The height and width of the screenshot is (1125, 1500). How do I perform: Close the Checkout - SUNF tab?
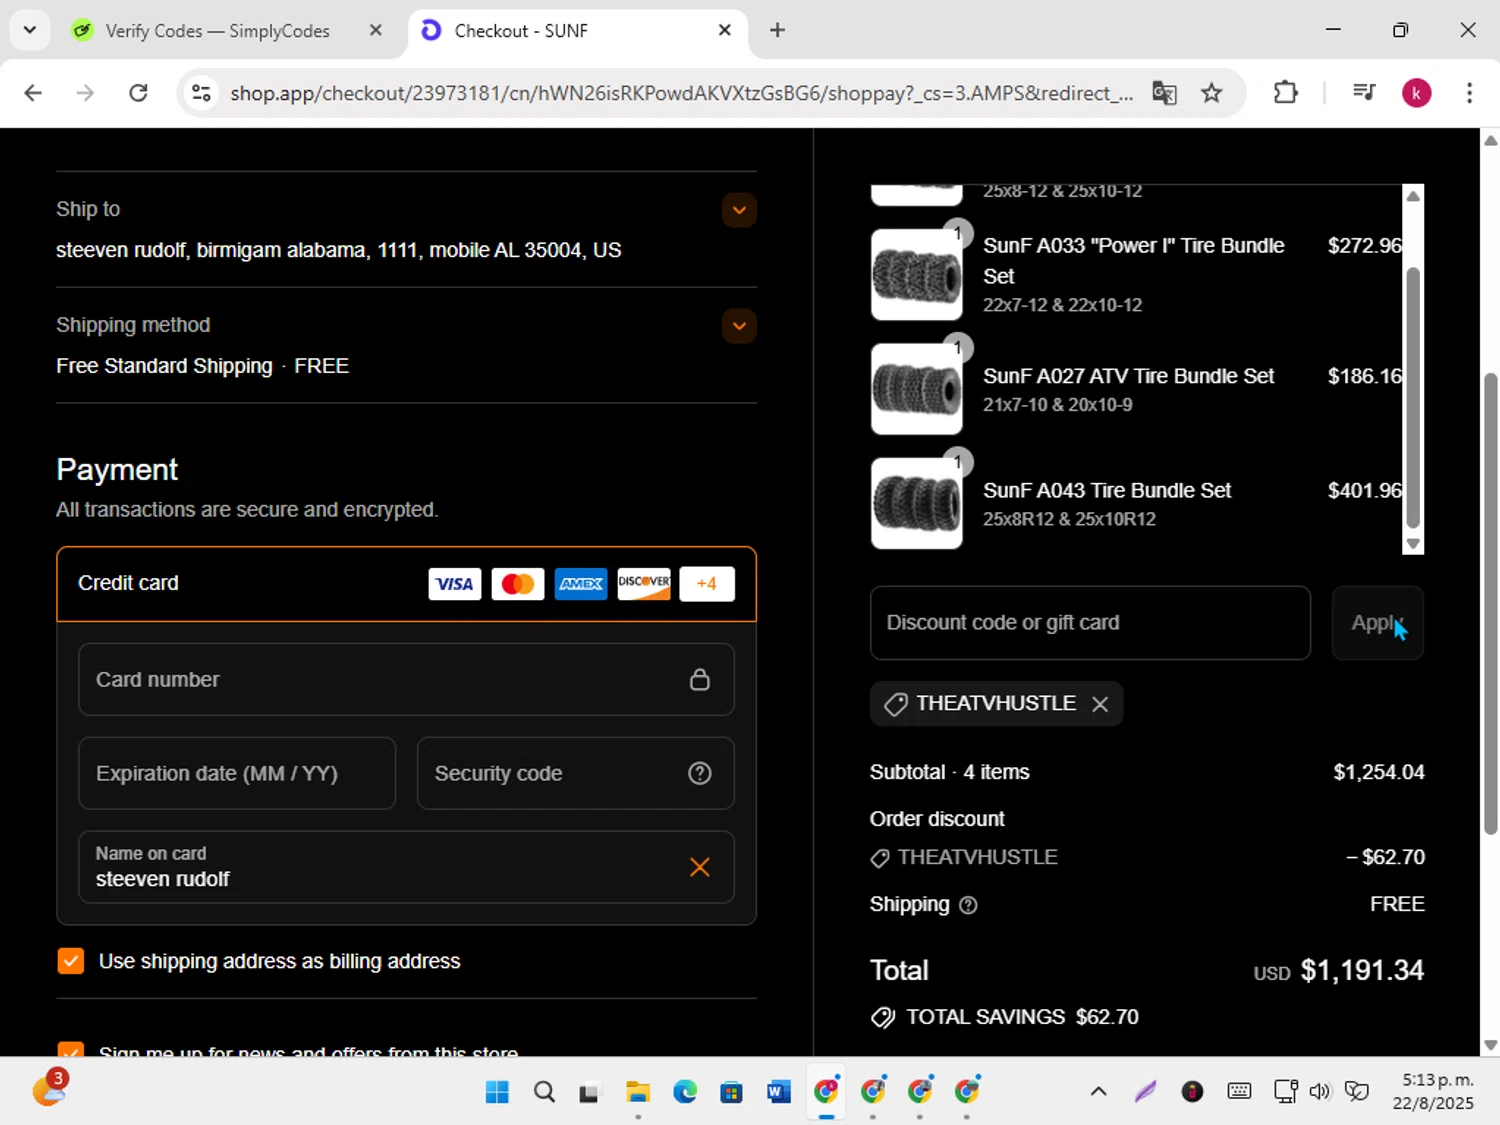[725, 30]
